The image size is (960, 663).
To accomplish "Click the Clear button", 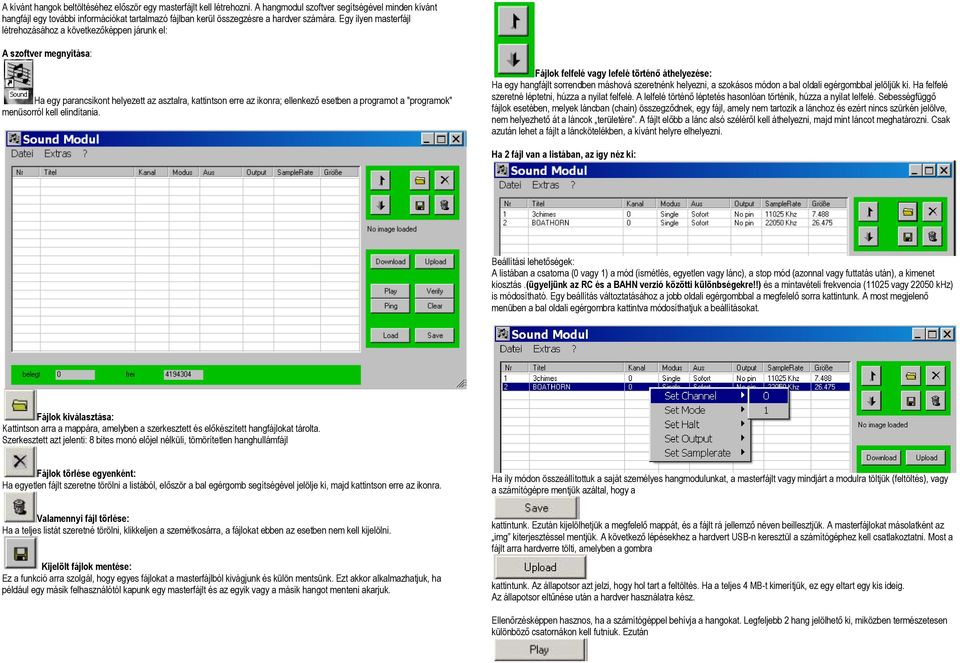I will [435, 305].
